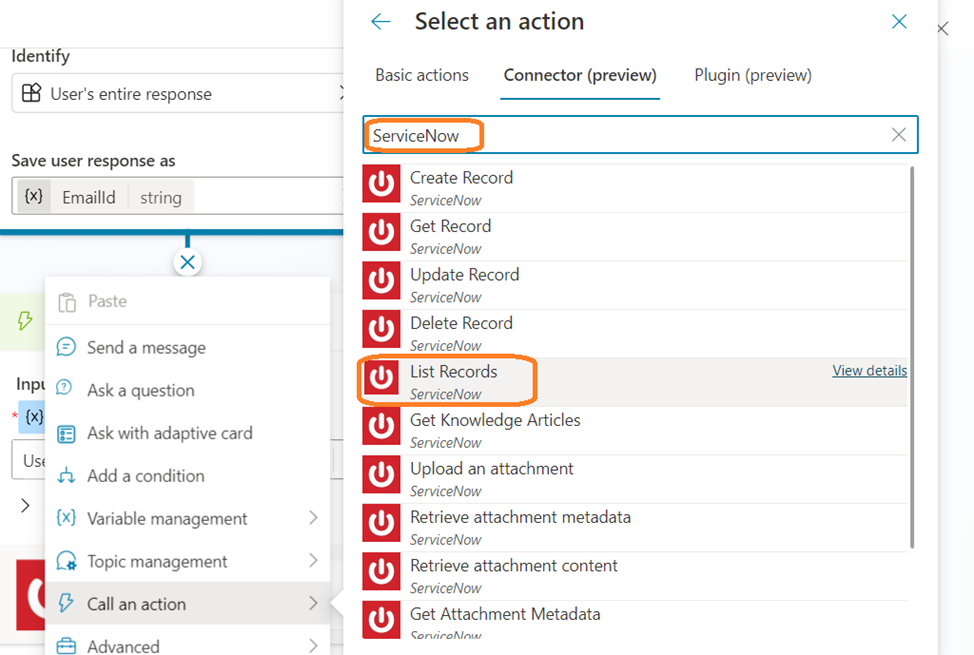This screenshot has width=974, height=655.
Task: Click the Get Knowledge Articles connector icon
Action: [x=381, y=429]
